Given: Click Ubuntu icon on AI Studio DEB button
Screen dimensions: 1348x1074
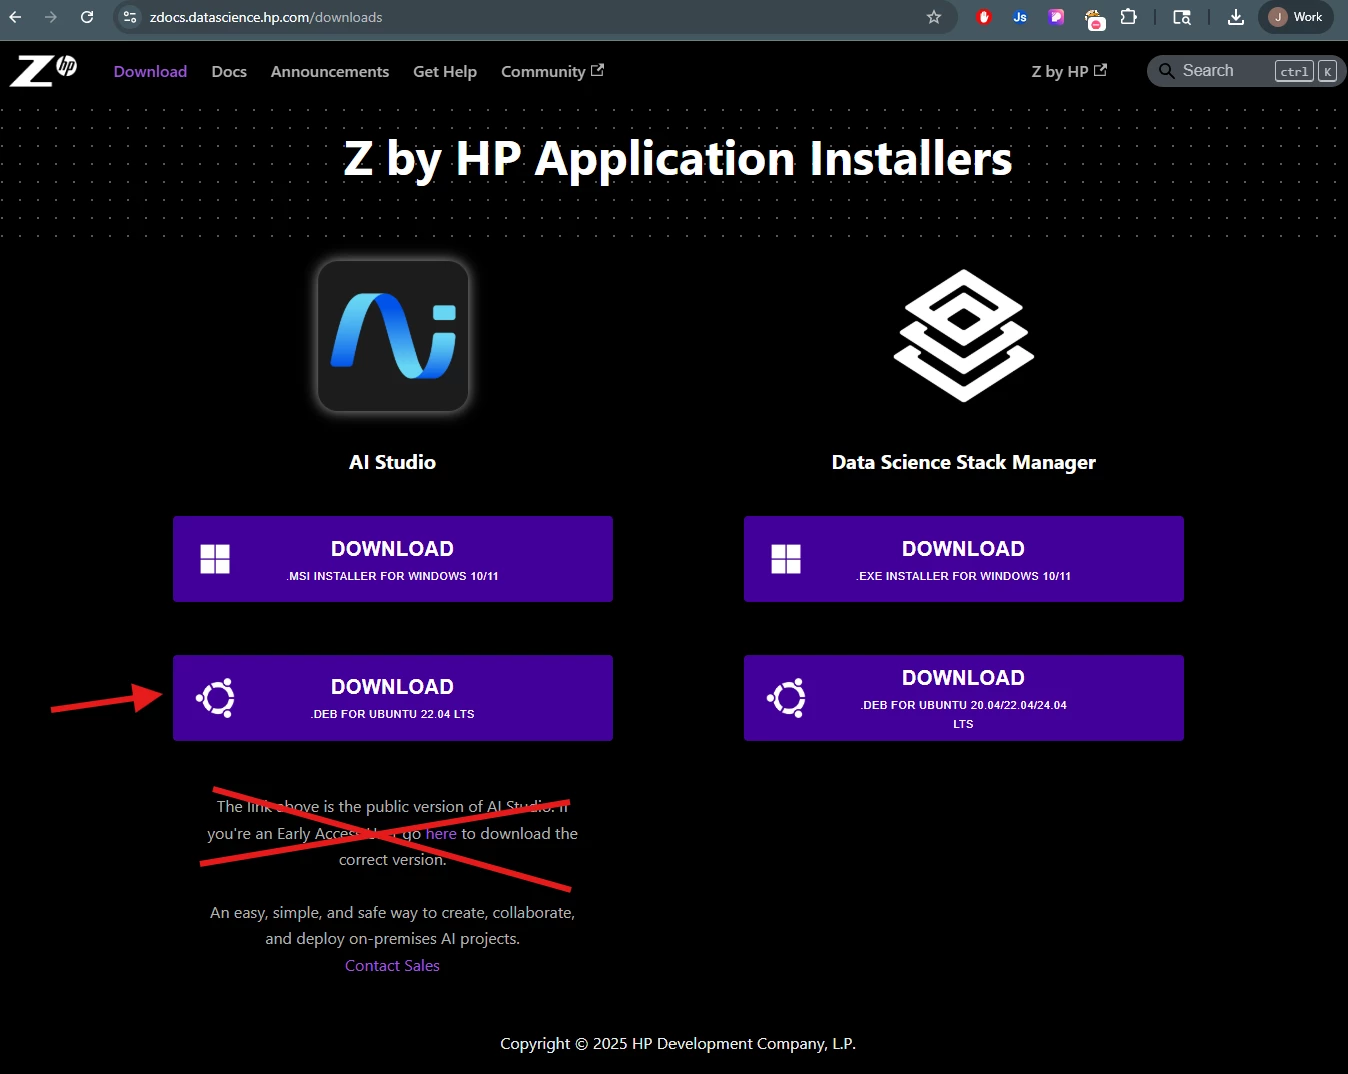Looking at the screenshot, I should (215, 698).
